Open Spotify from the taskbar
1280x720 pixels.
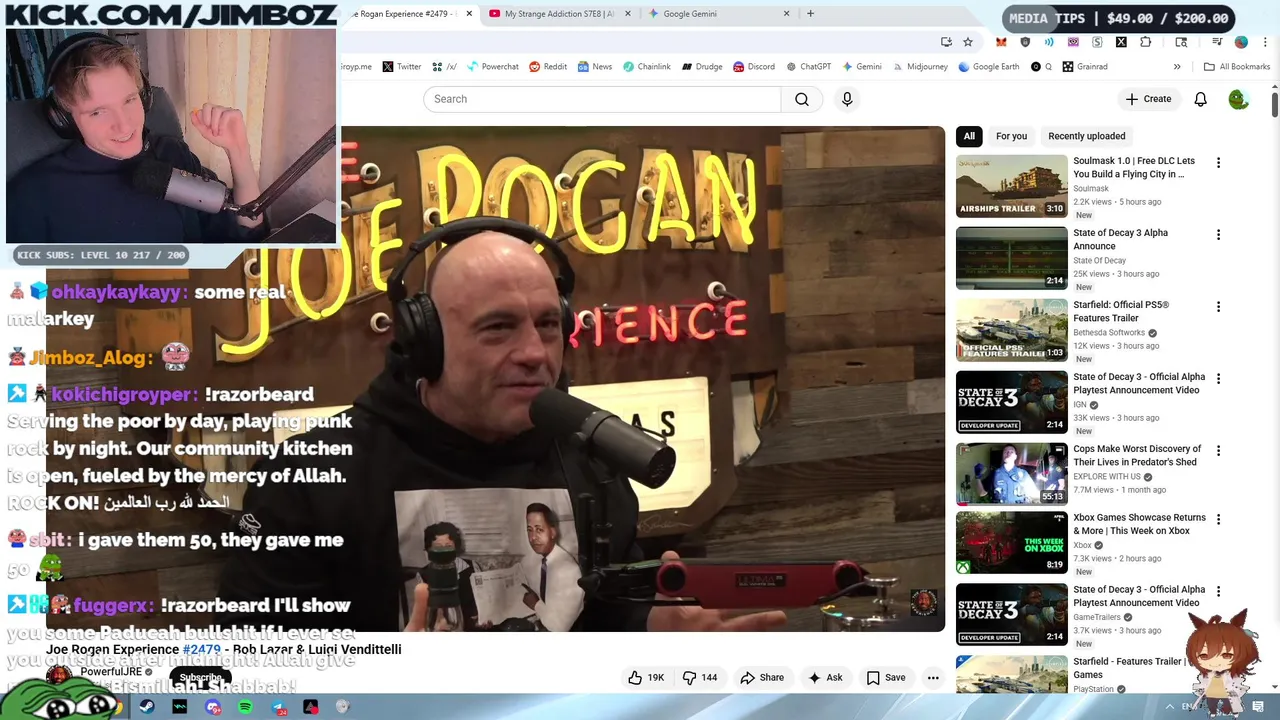(245, 707)
